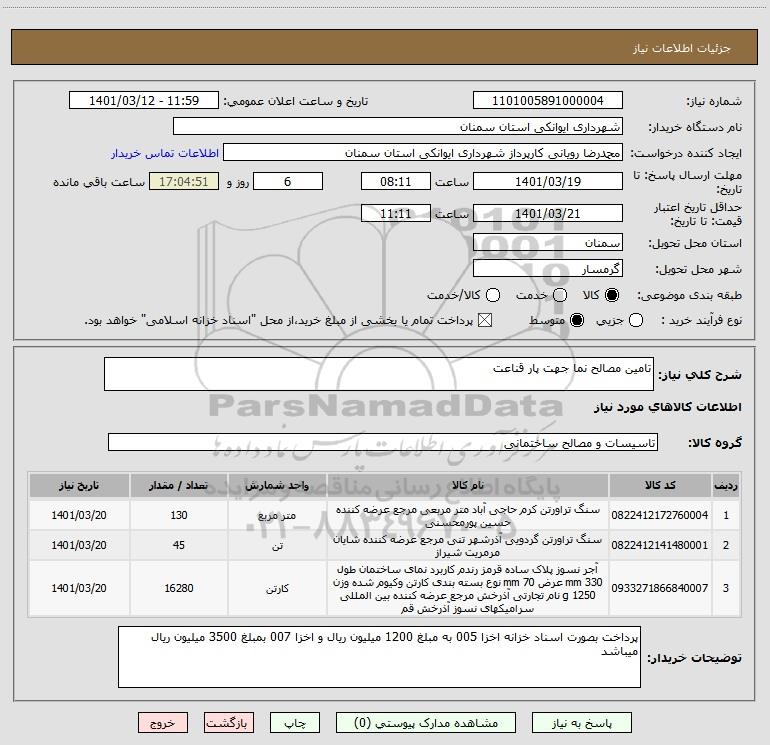This screenshot has height=745, width=770.
Task: Click the remaining days field showing 6
Action: click(x=288, y=181)
